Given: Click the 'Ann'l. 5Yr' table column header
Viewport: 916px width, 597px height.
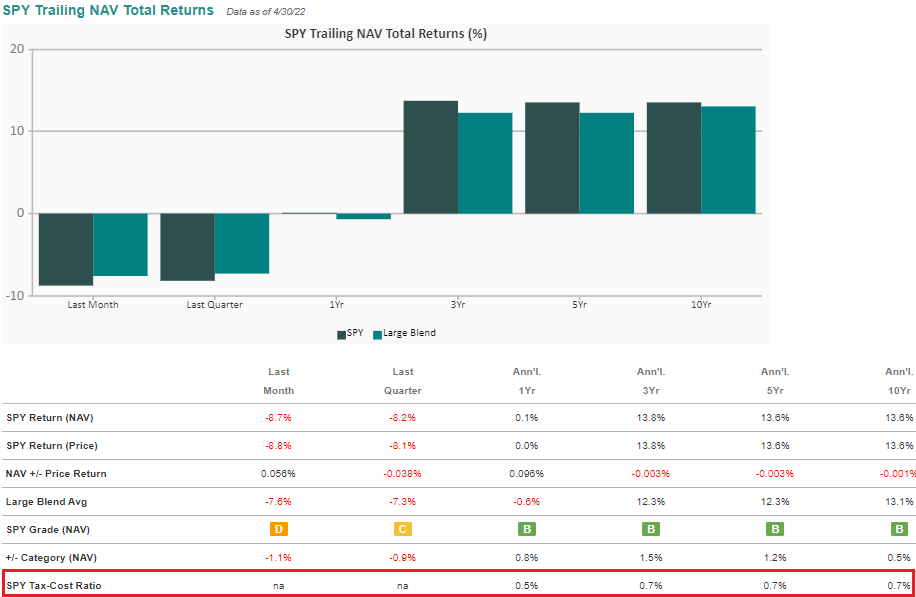Looking at the screenshot, I should (775, 381).
